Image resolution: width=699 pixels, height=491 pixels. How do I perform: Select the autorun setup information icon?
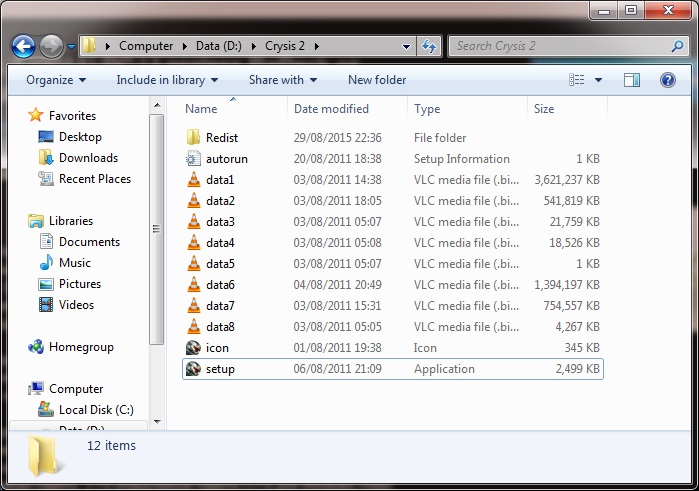(x=193, y=158)
